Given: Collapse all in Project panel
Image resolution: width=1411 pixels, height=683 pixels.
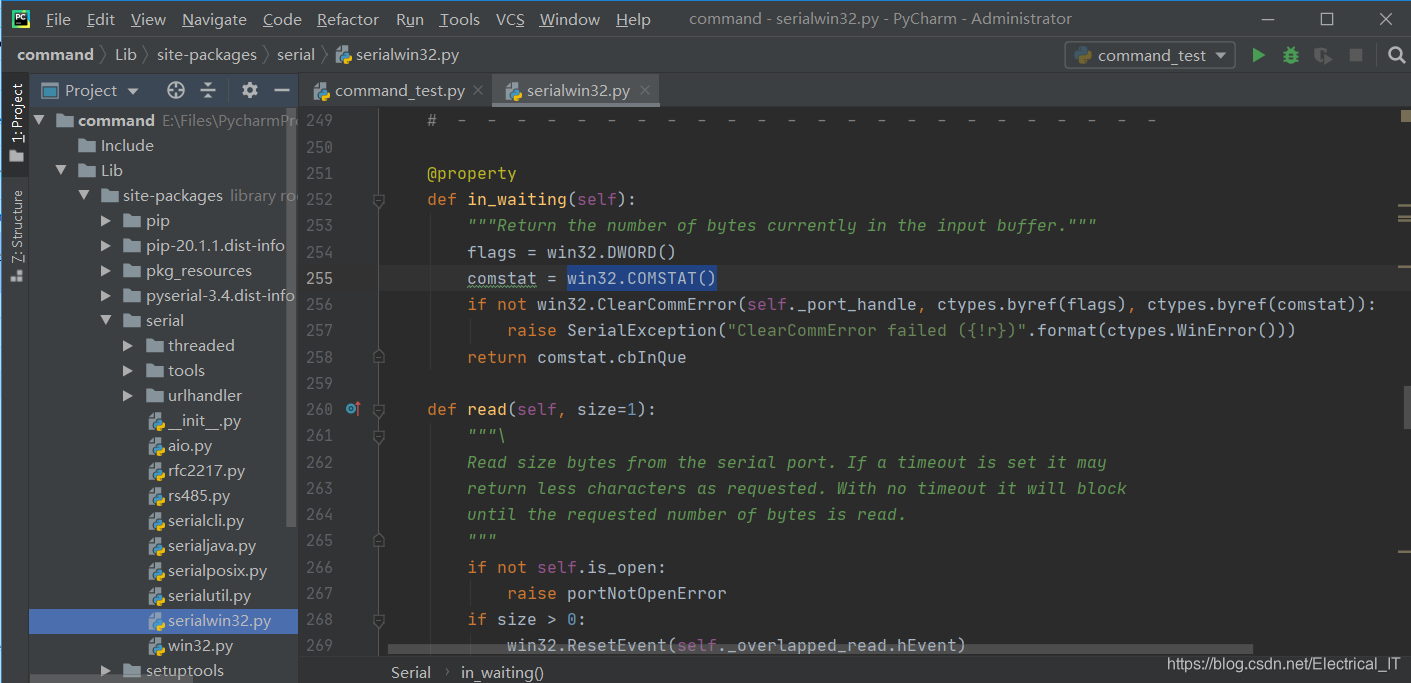Looking at the screenshot, I should click(x=208, y=91).
